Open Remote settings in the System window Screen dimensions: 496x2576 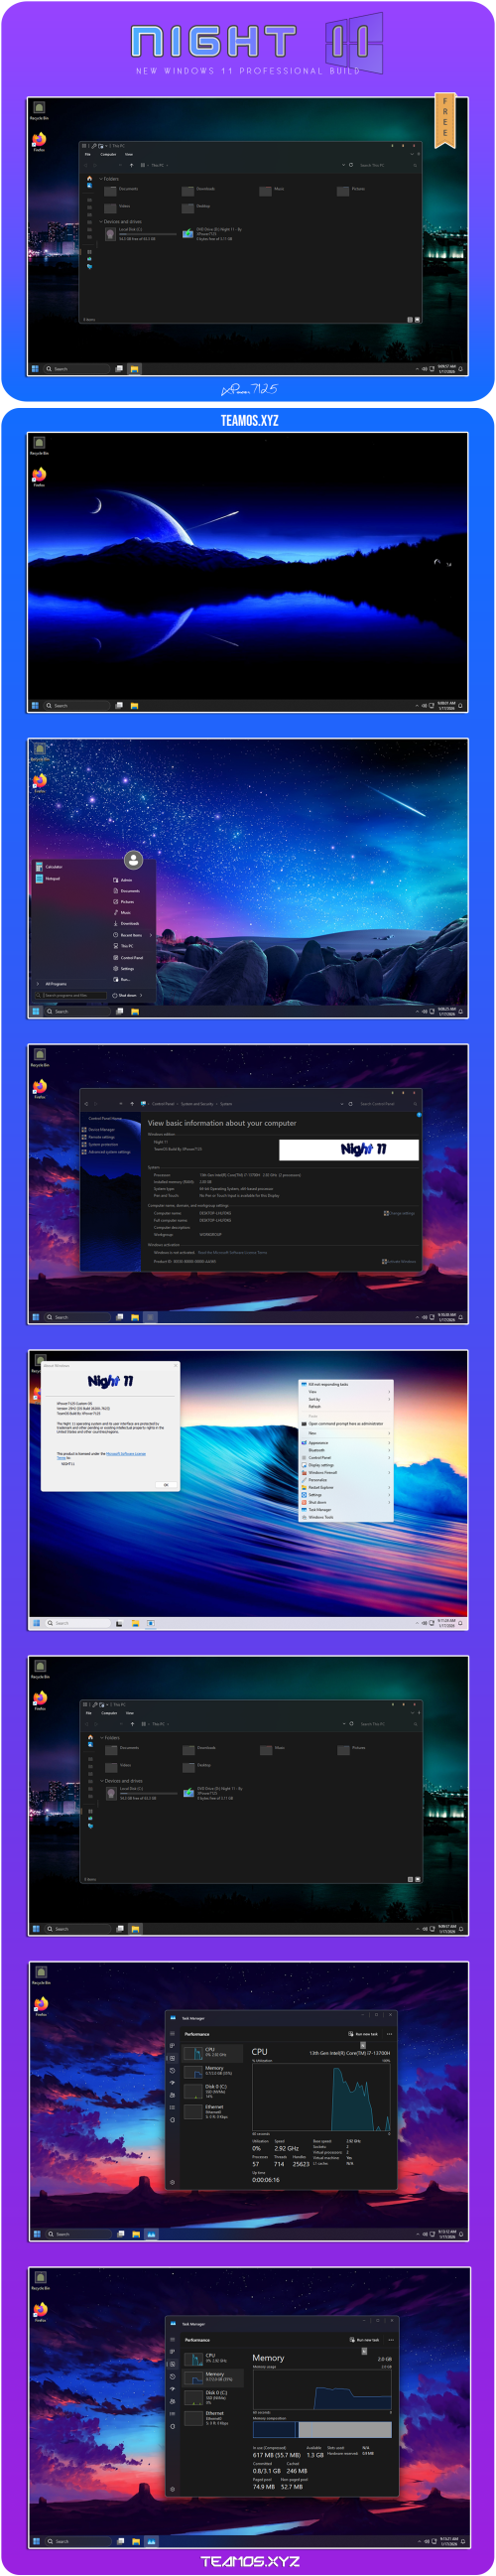(x=99, y=1137)
